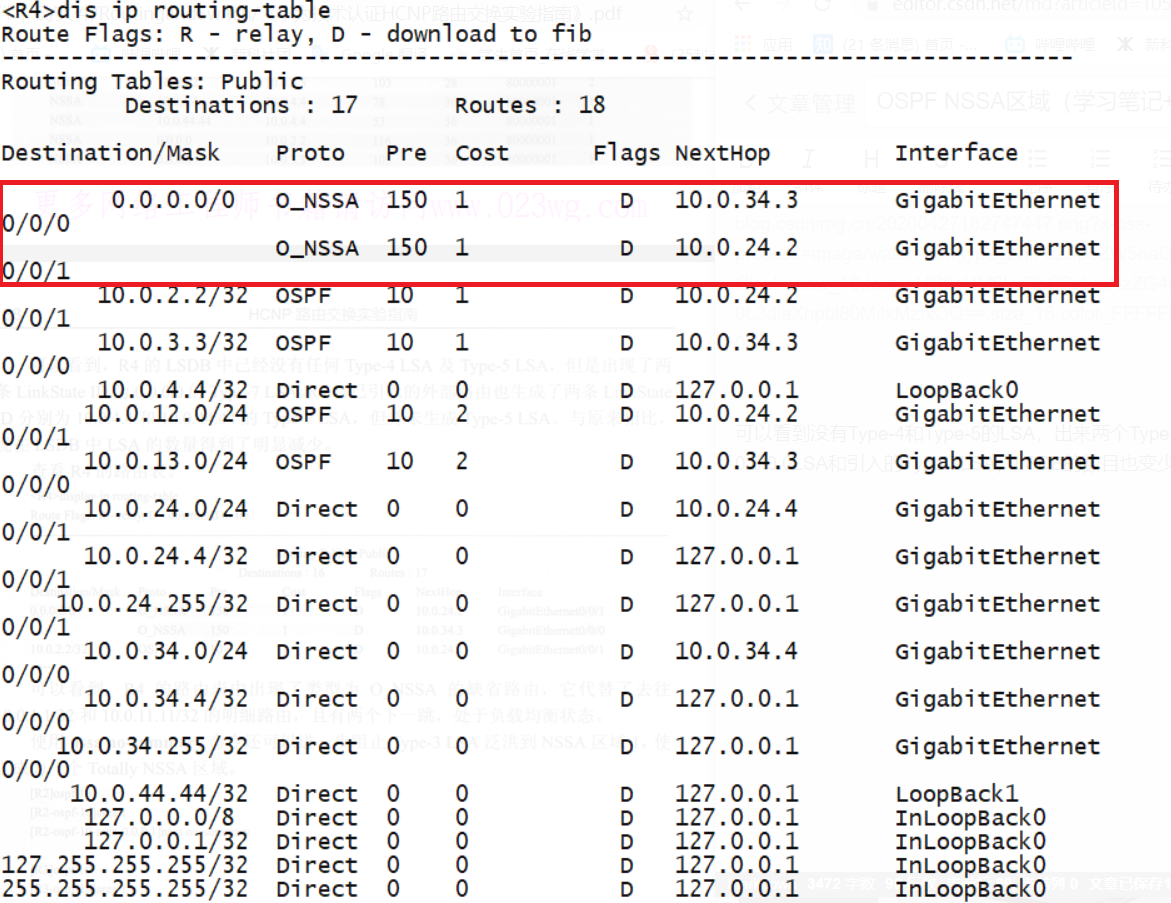1171x903 pixels.
Task: Open the address bar security lock panel
Action: (872, 10)
